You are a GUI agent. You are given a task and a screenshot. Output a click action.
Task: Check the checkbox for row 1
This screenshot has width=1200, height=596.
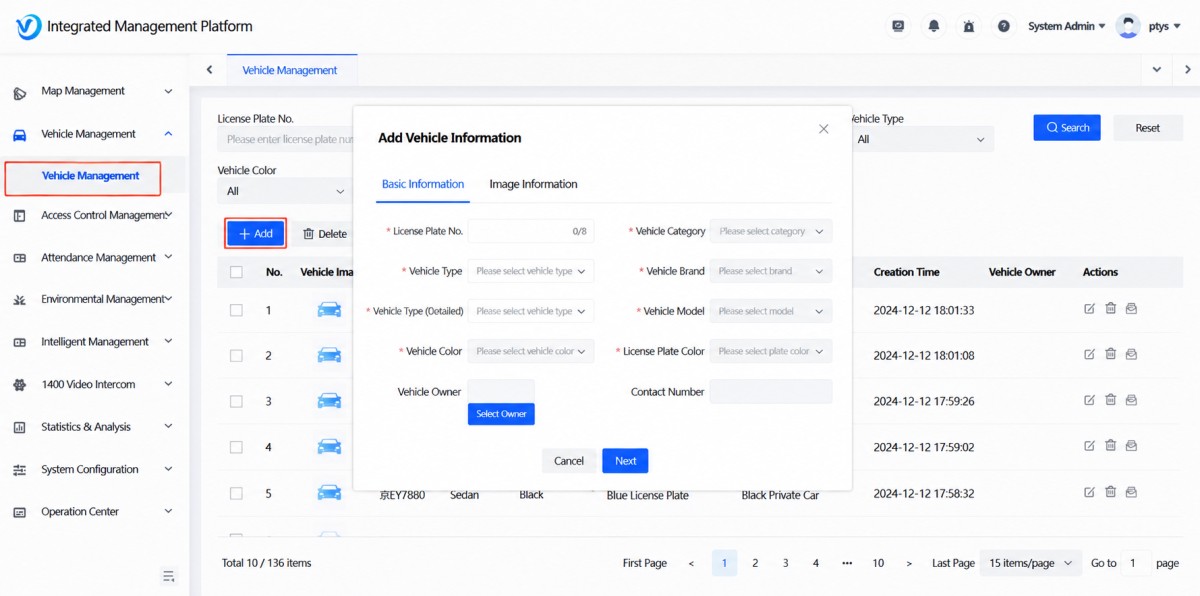[236, 310]
